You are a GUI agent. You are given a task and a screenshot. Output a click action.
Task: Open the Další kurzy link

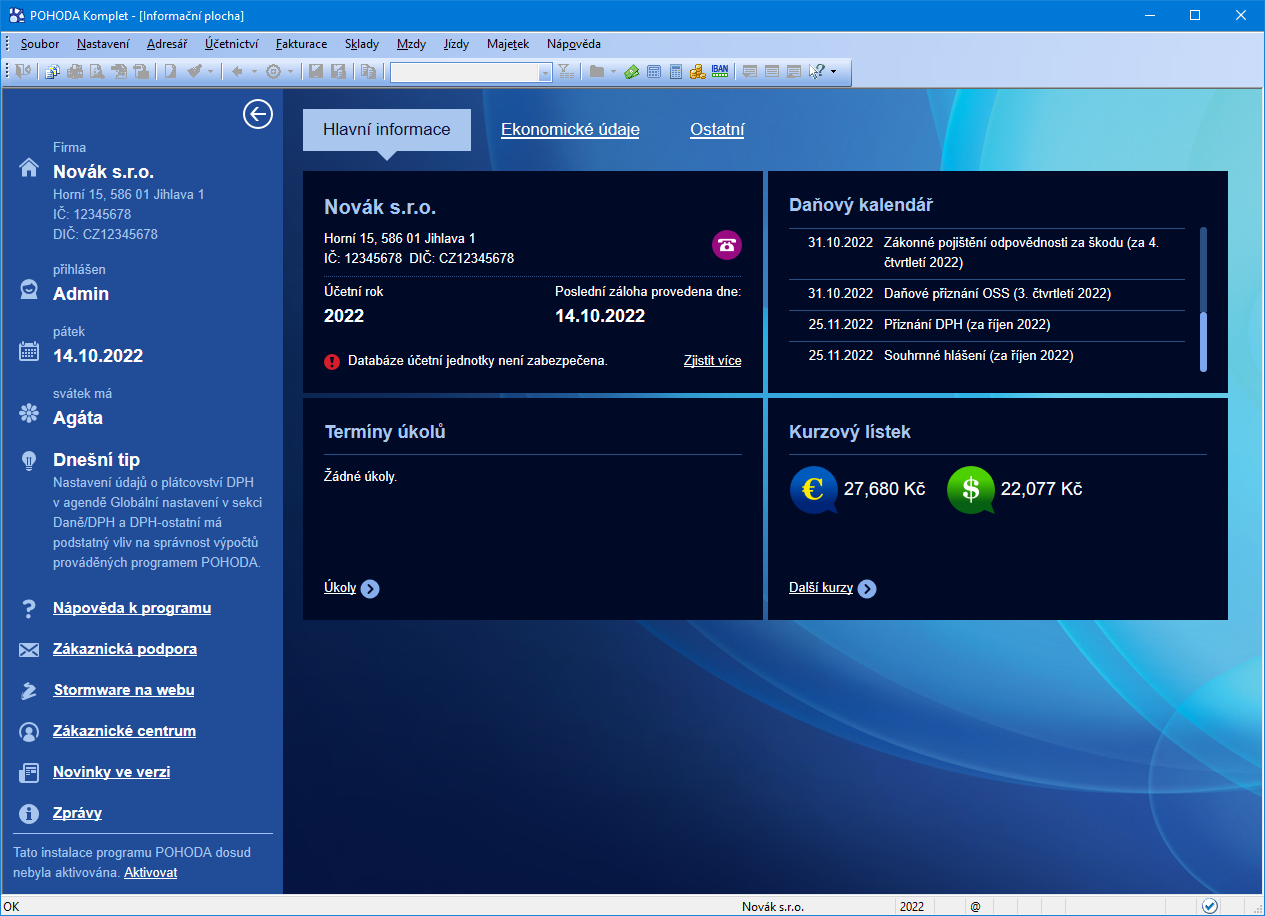[x=821, y=588]
